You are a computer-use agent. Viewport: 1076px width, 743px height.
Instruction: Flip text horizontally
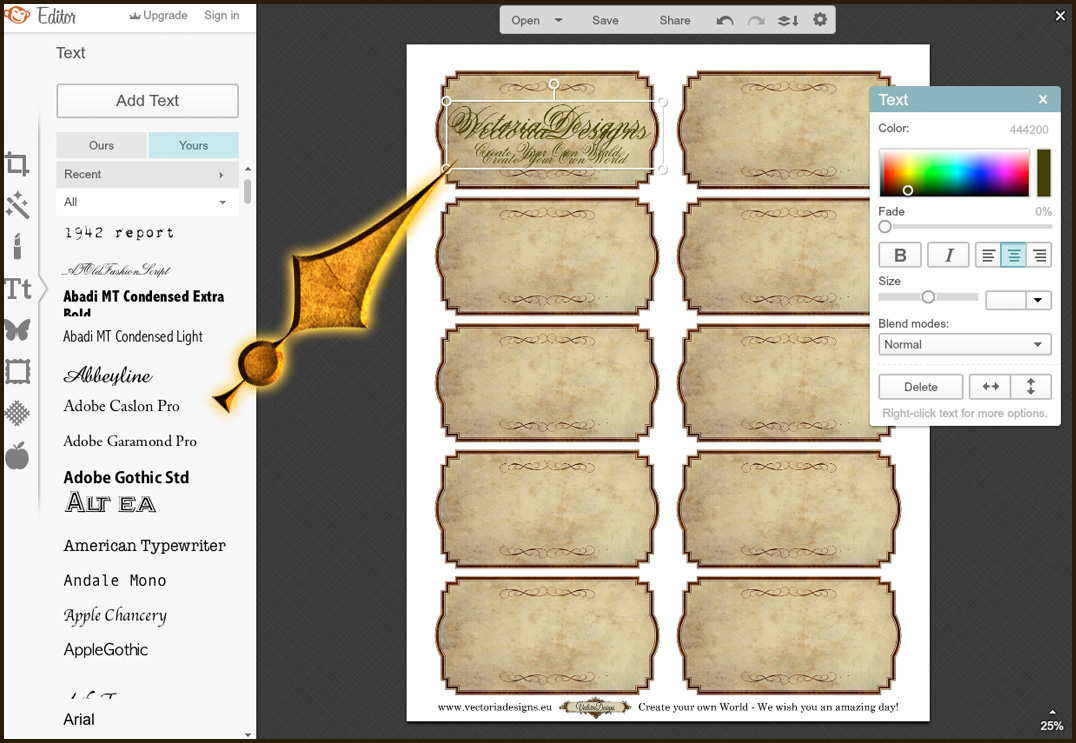click(990, 387)
